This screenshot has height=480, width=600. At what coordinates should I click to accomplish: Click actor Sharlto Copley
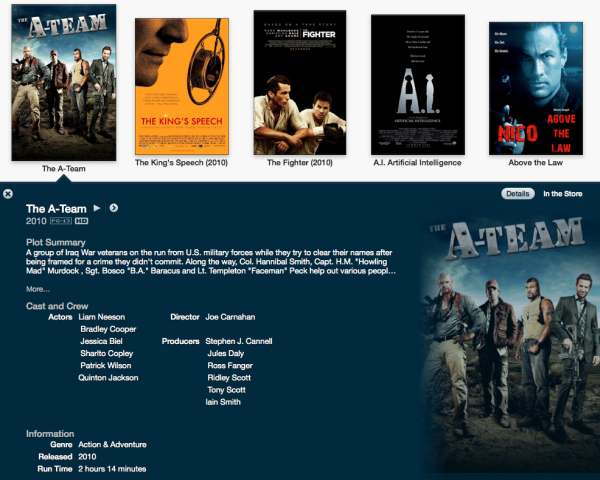[x=107, y=353]
